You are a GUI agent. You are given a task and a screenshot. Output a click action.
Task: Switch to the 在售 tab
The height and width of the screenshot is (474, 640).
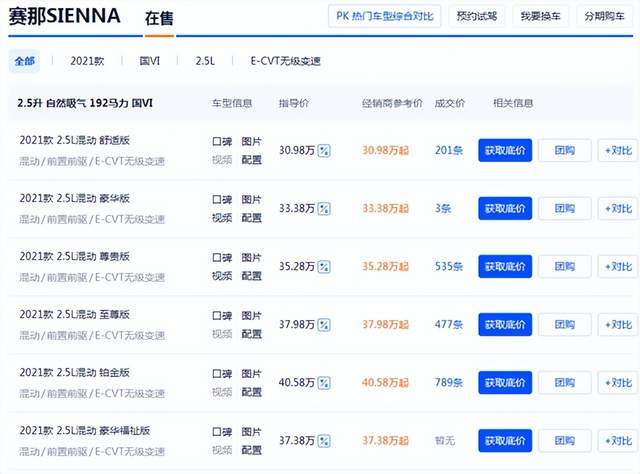coord(158,17)
